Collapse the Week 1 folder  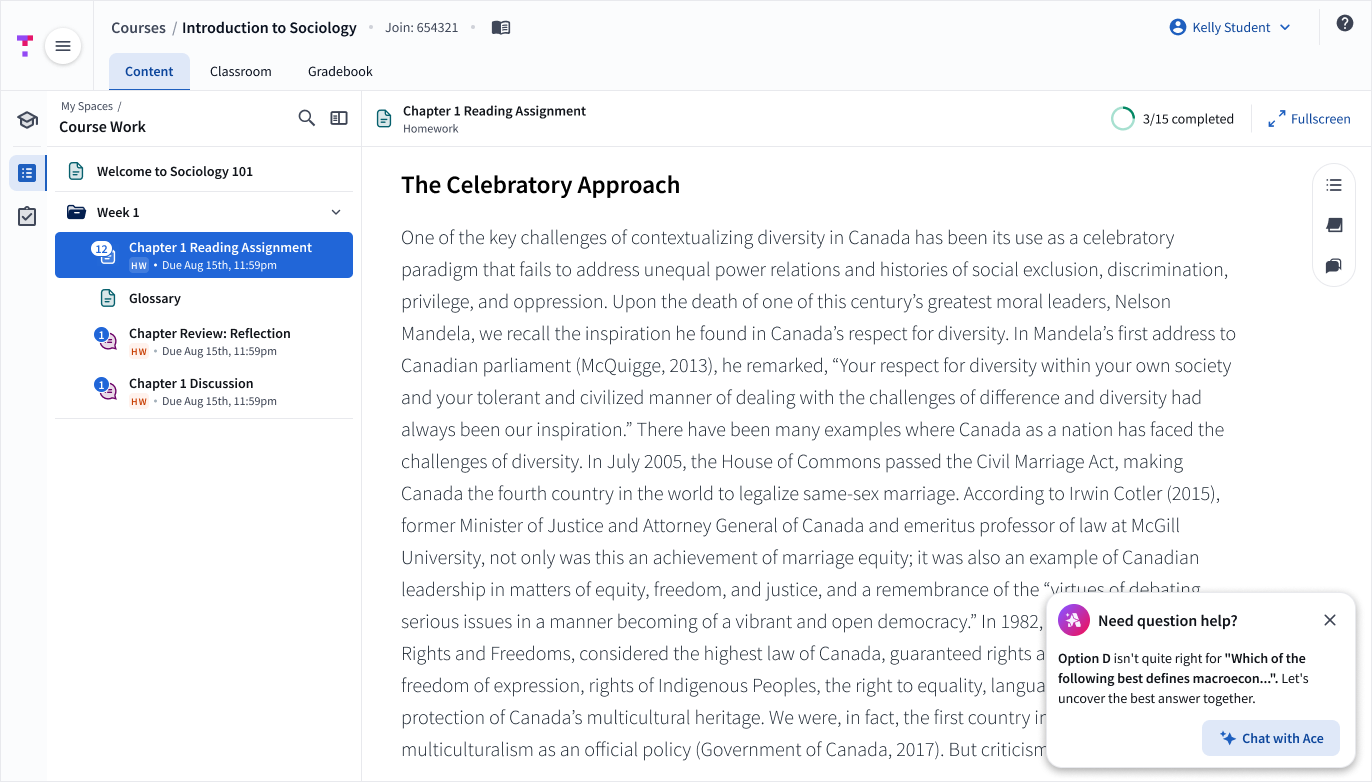tap(336, 212)
